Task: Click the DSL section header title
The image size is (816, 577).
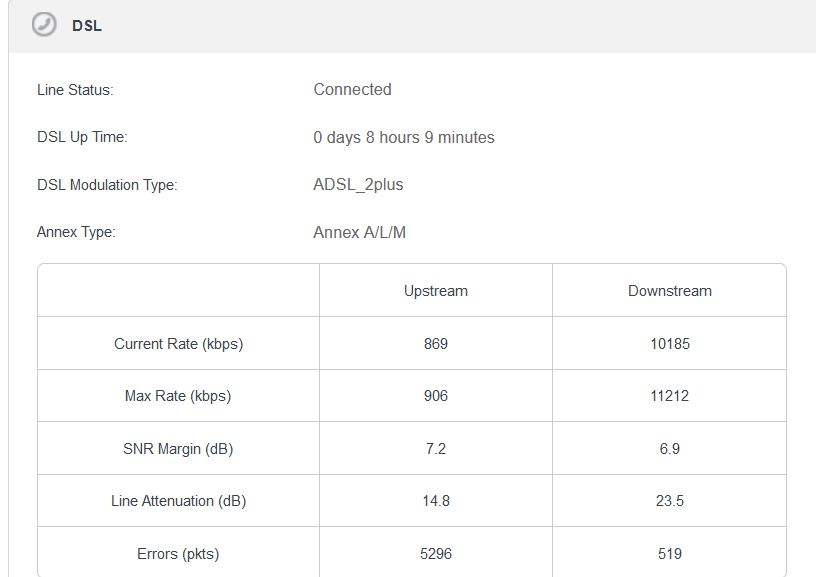Action: [x=87, y=26]
